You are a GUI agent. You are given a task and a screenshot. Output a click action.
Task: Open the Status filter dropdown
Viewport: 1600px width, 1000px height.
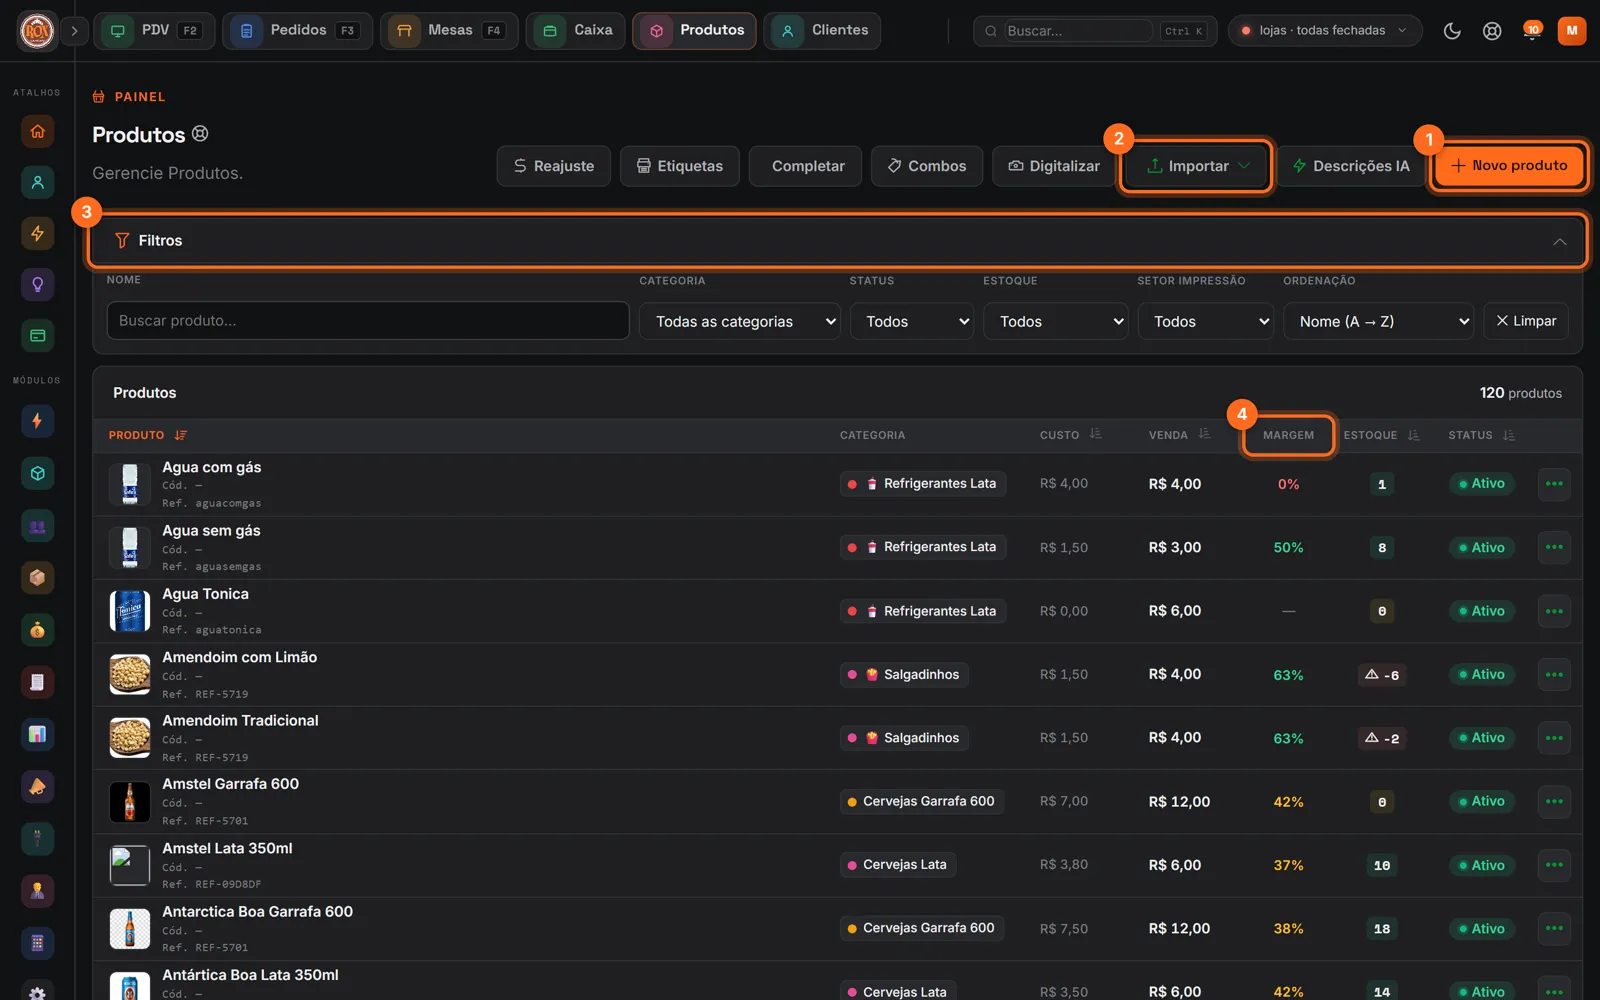click(912, 321)
